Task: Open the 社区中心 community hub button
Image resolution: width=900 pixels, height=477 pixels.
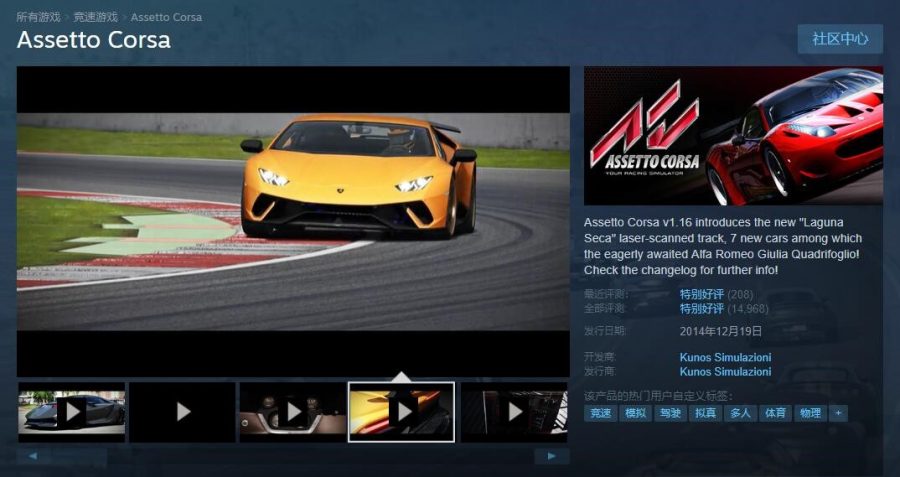Action: (840, 39)
